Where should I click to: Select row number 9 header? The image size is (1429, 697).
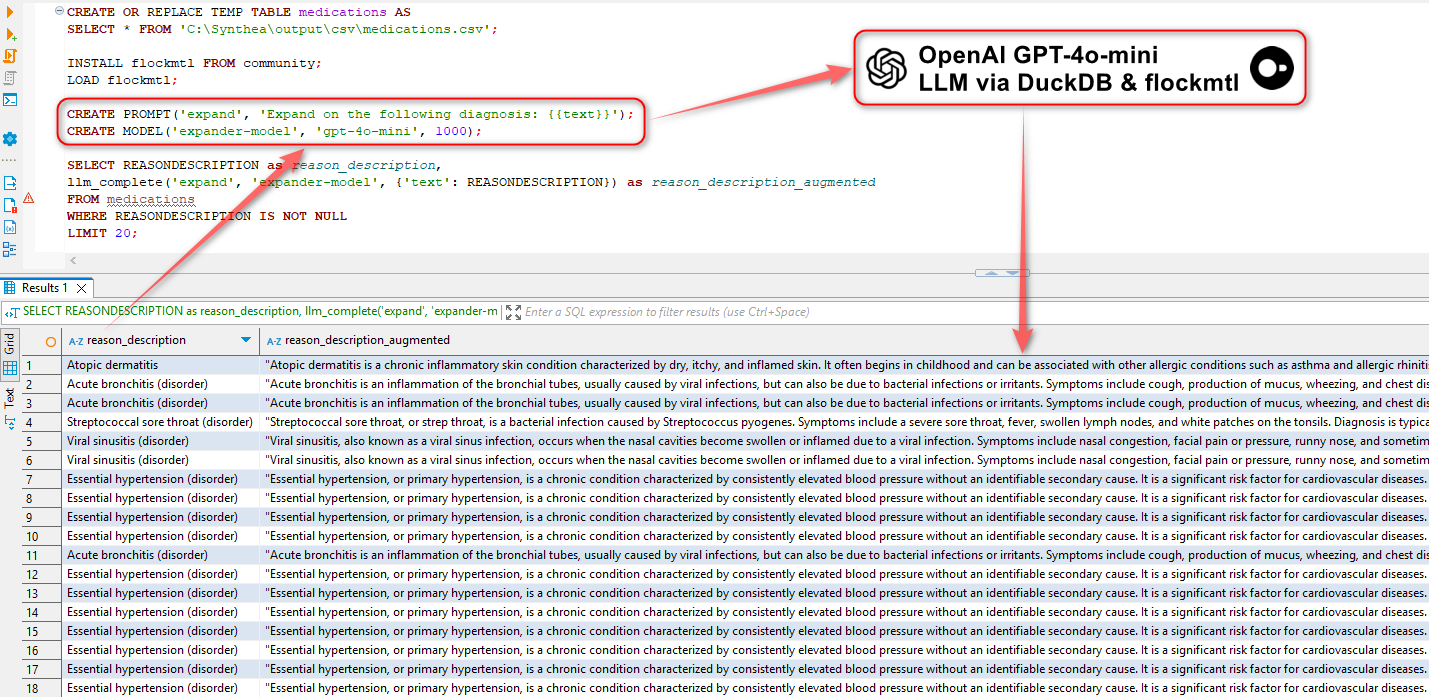[41, 518]
